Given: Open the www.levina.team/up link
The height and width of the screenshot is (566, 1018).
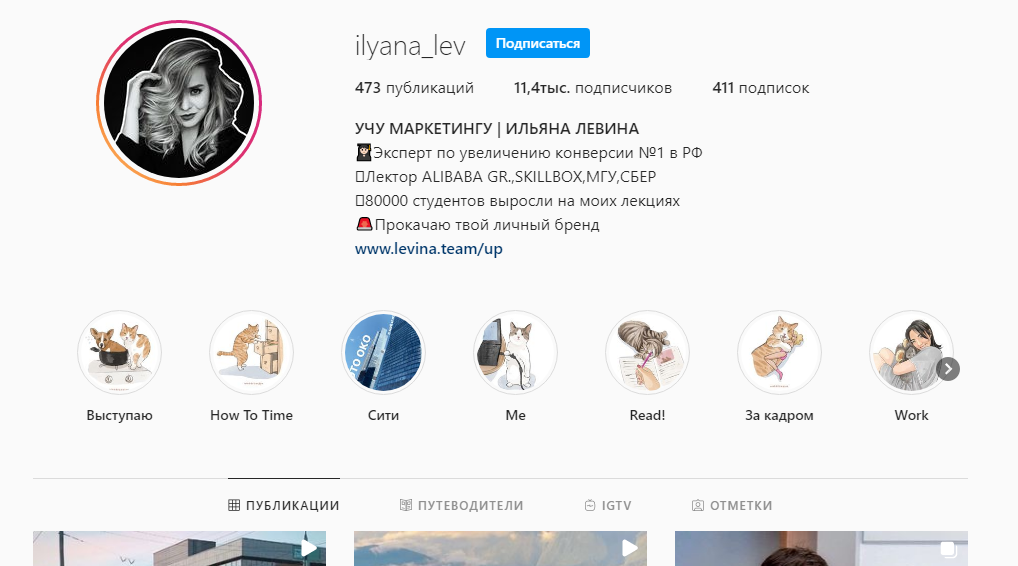Looking at the screenshot, I should tap(428, 249).
